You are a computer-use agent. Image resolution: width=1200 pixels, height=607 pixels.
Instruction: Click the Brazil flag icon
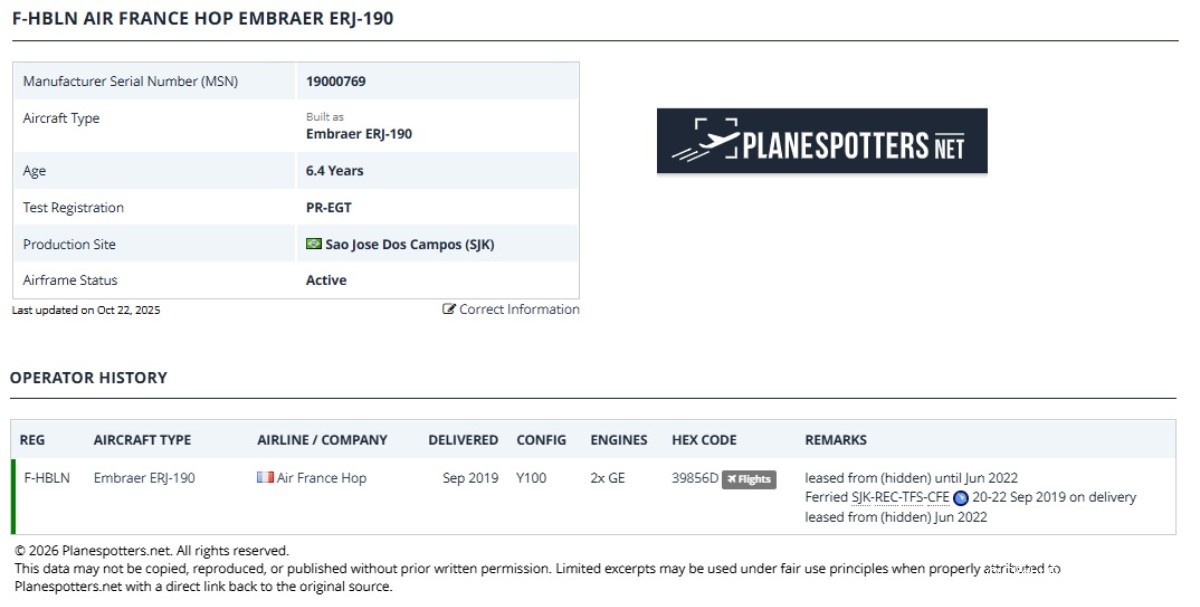313,244
